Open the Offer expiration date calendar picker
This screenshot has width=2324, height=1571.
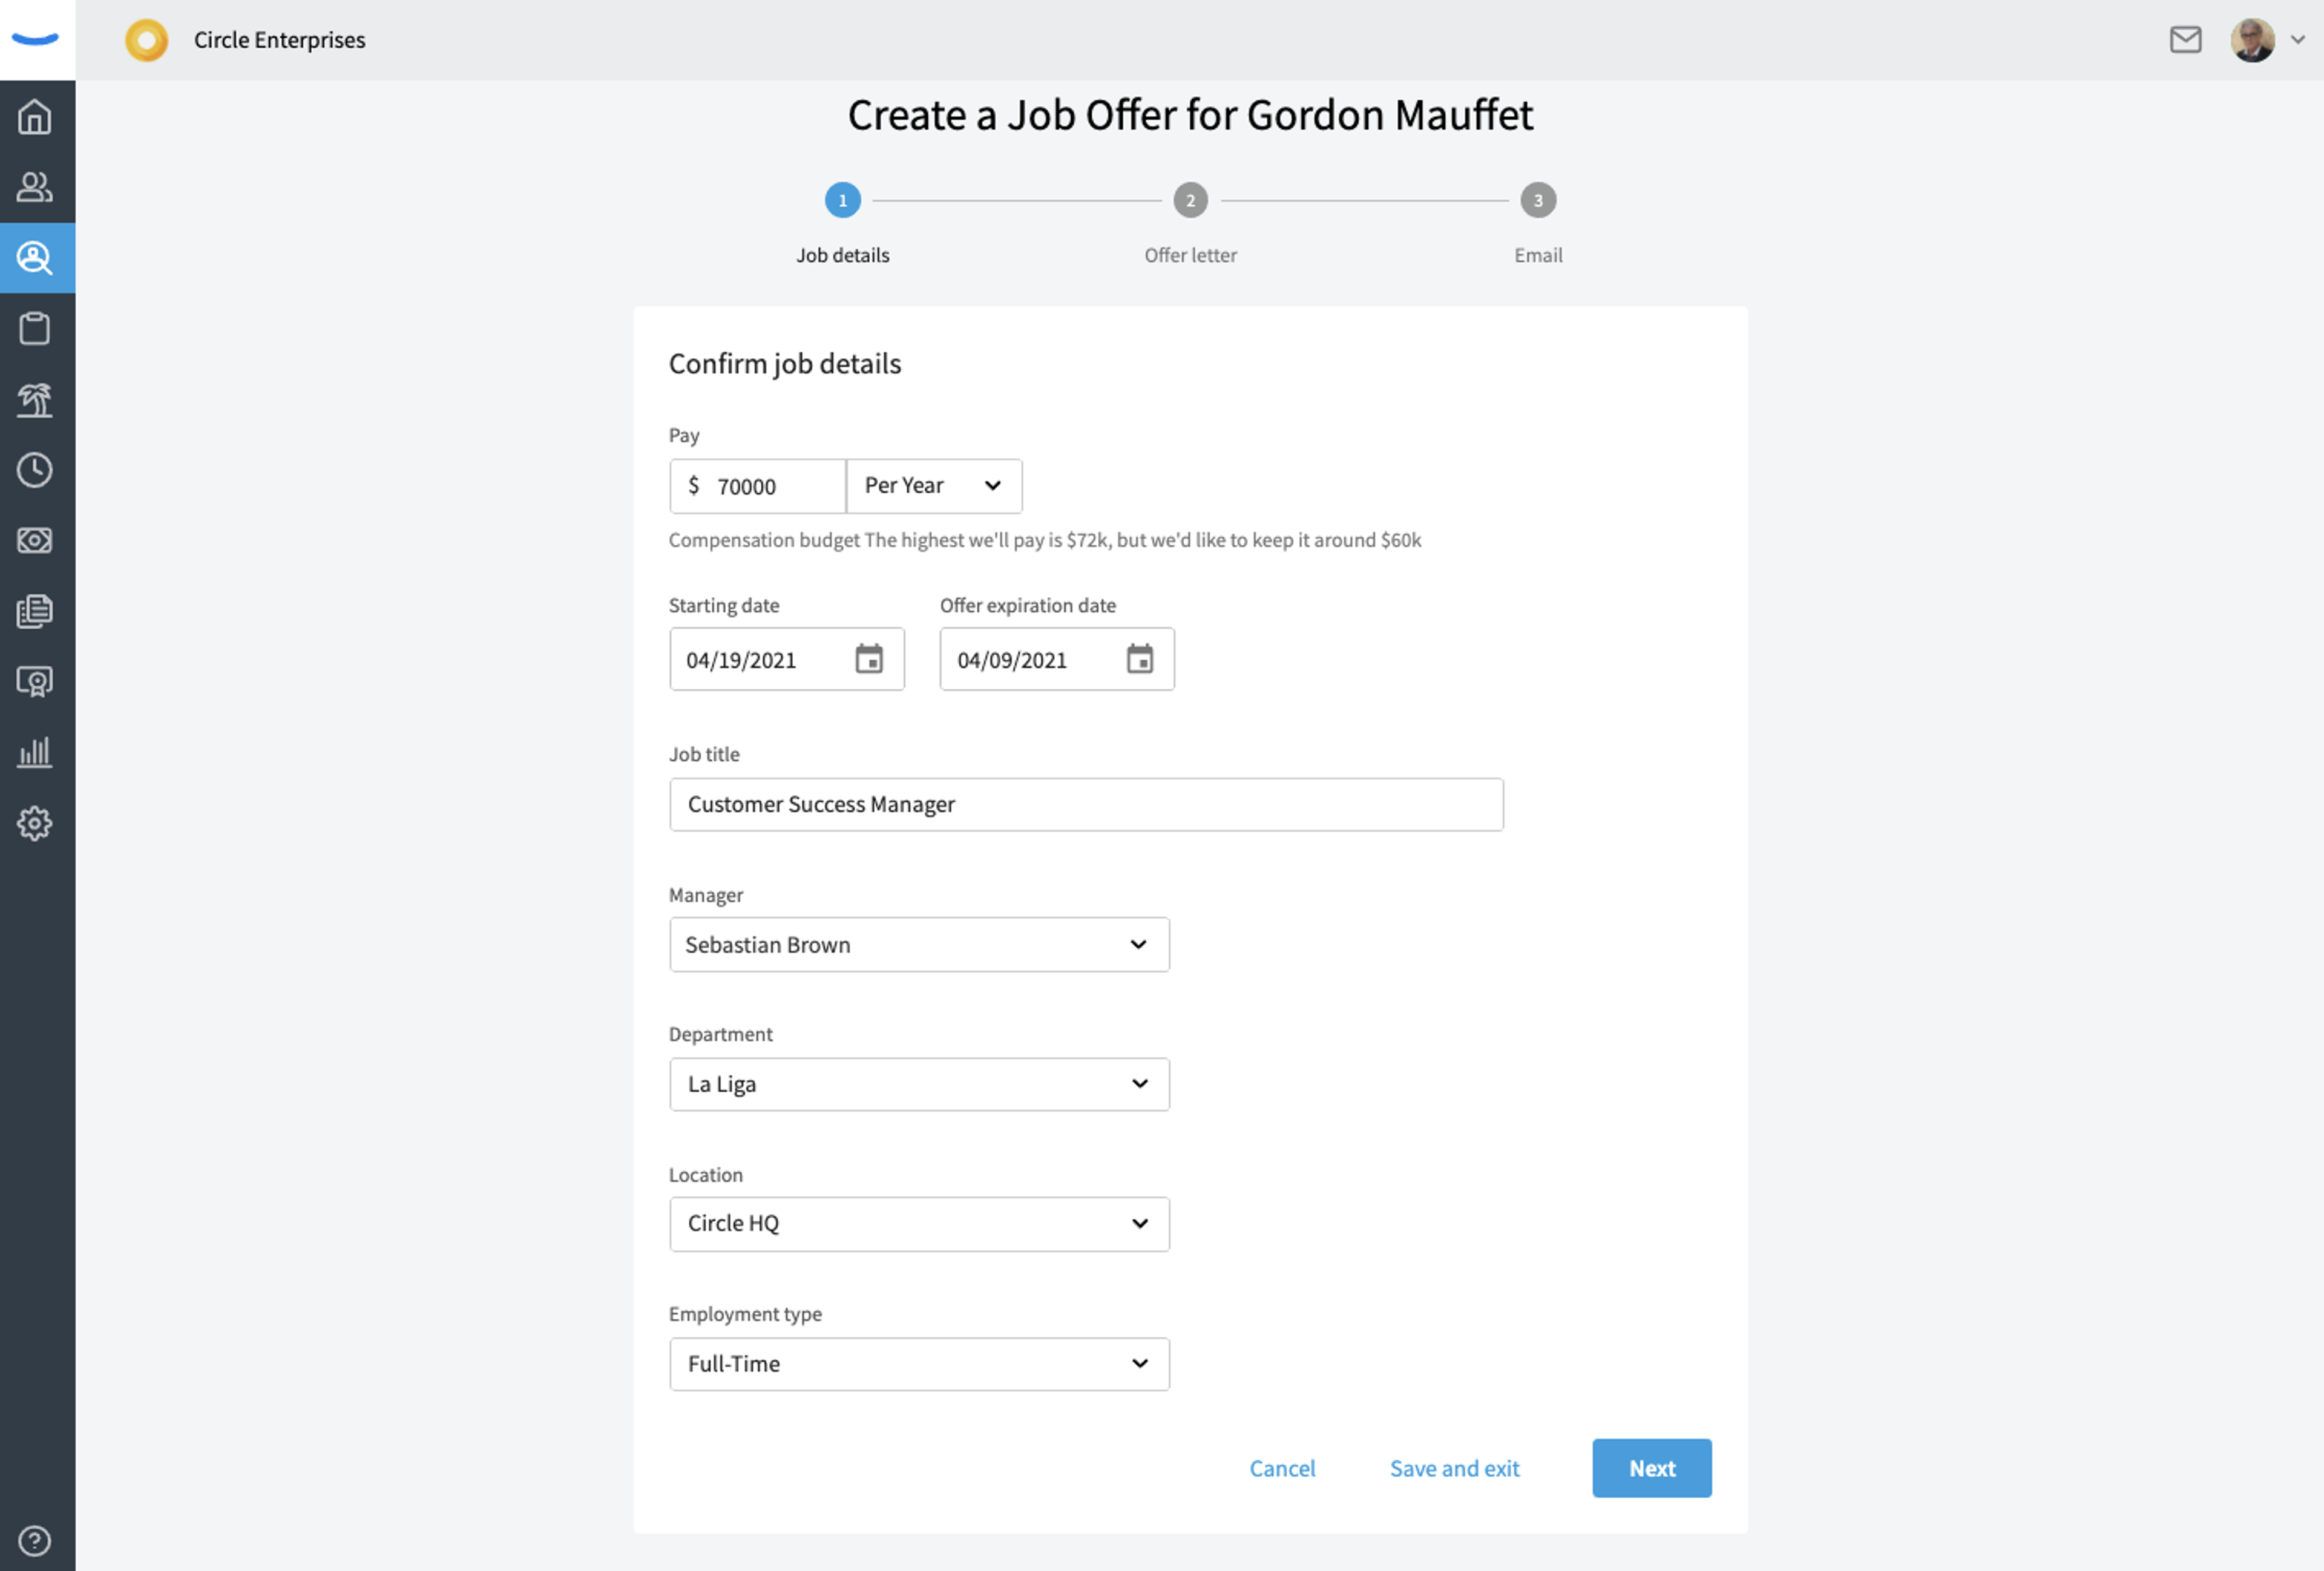point(1140,659)
